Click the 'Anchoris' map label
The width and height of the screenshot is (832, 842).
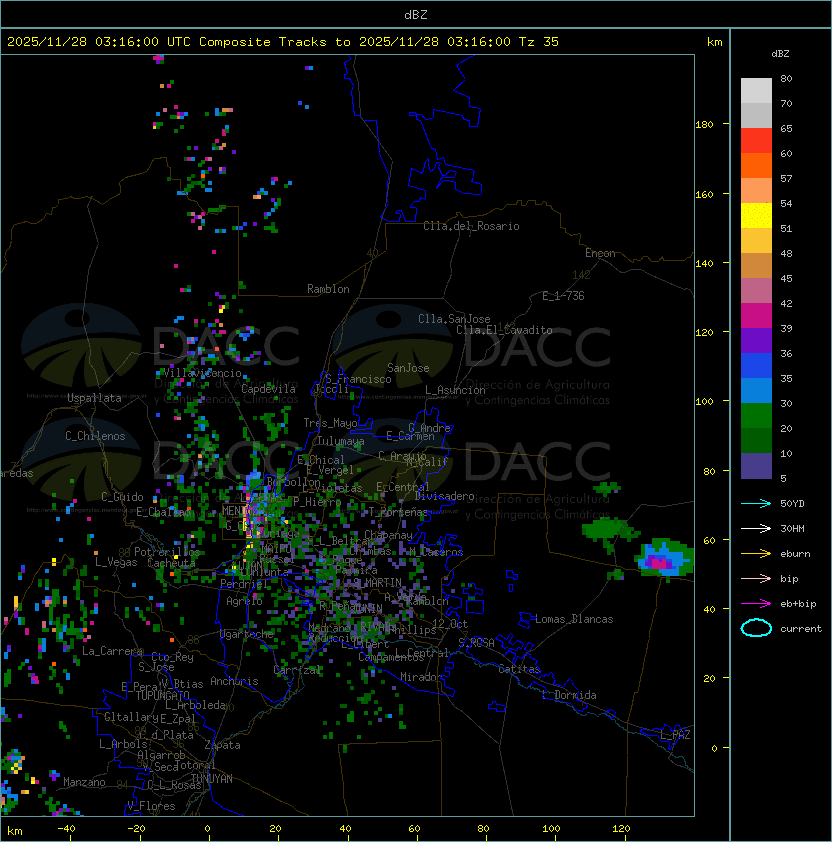pos(234,681)
